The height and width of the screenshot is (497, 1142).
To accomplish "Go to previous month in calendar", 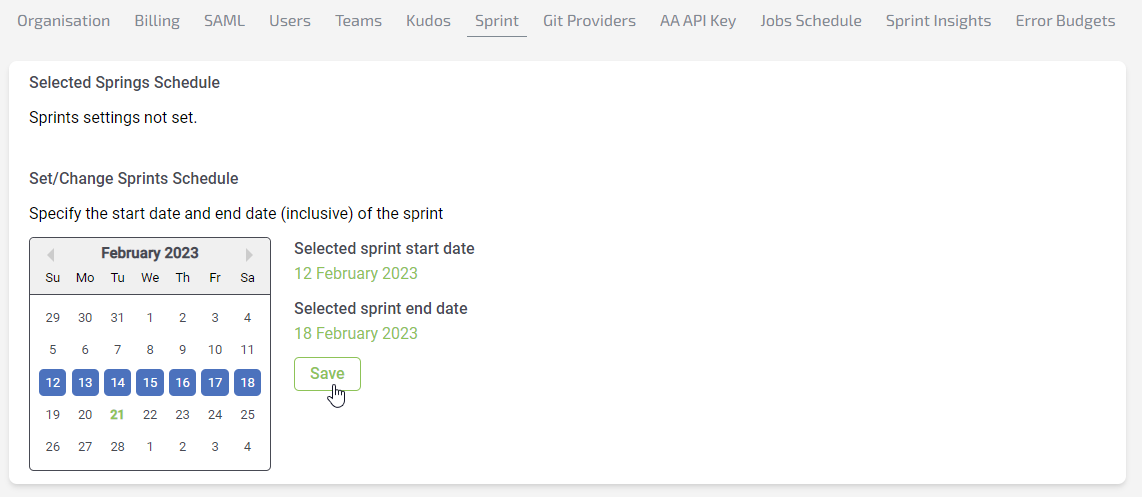I will click(x=50, y=255).
